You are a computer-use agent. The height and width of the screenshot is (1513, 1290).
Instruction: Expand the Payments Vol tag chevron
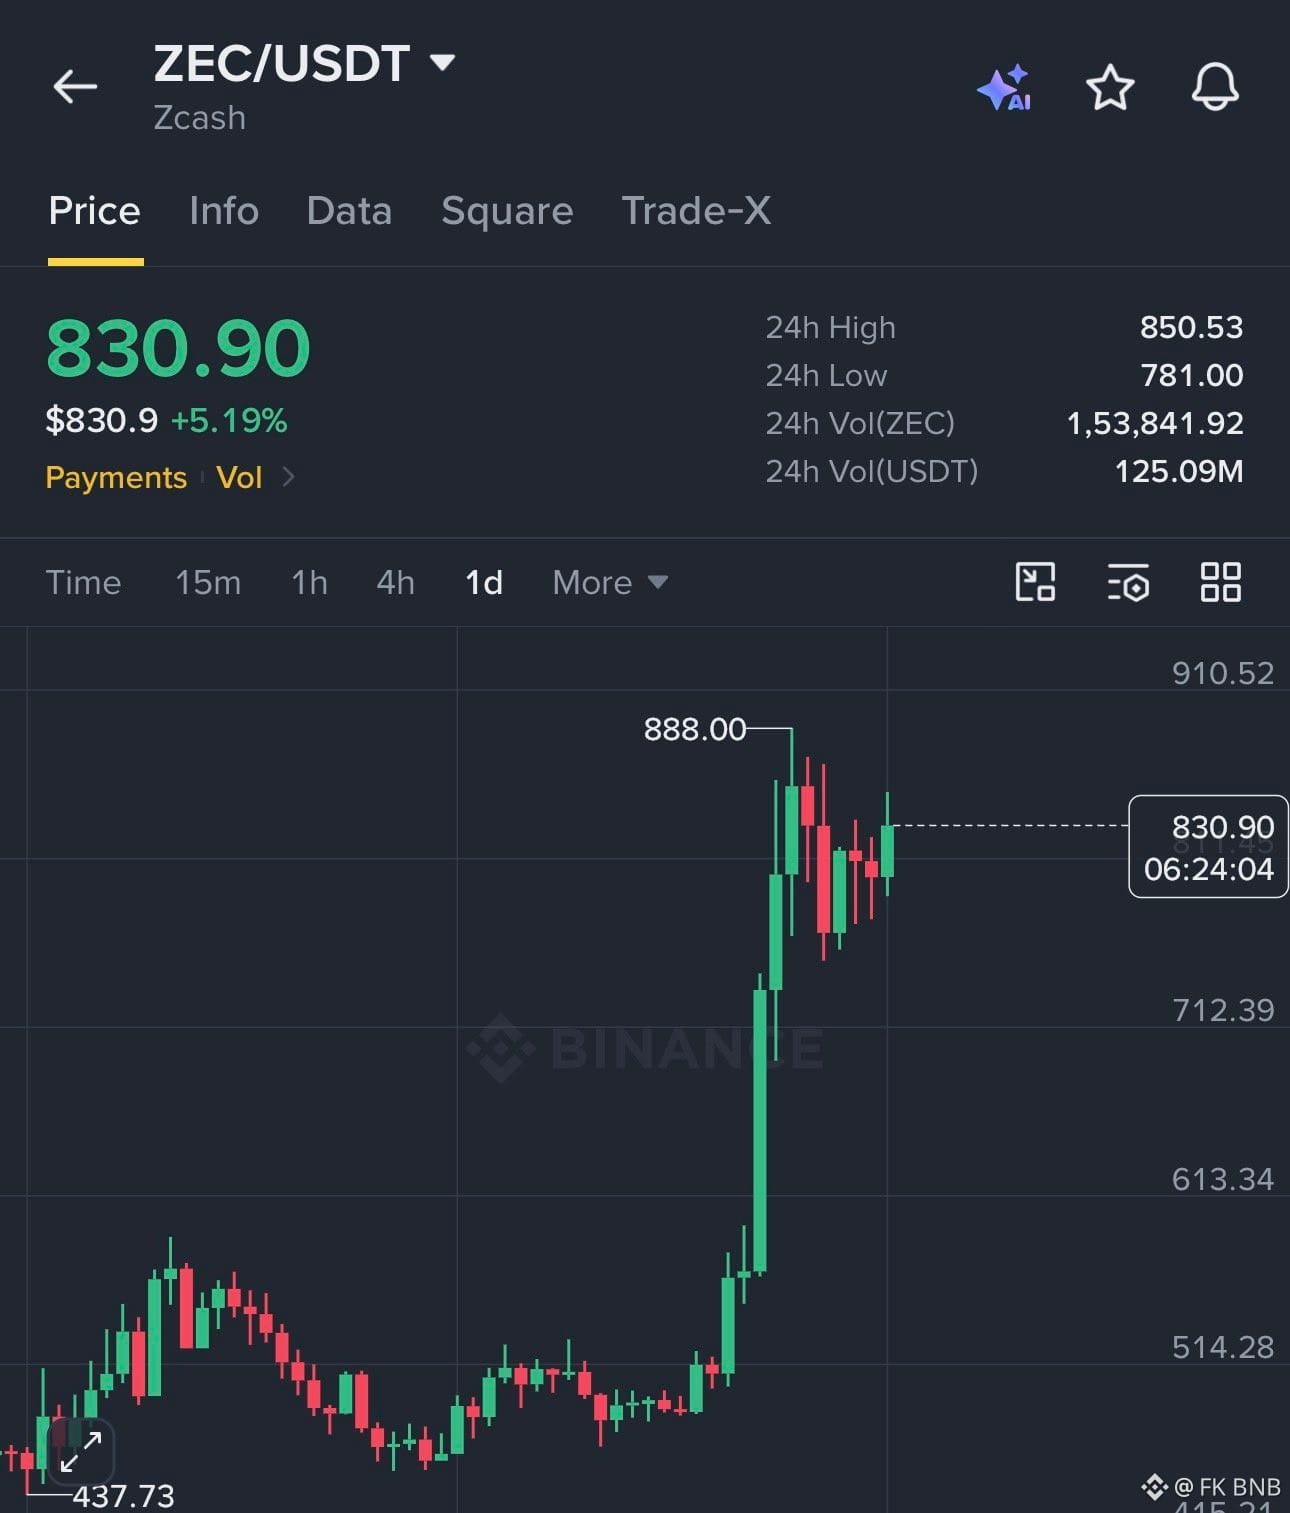288,477
